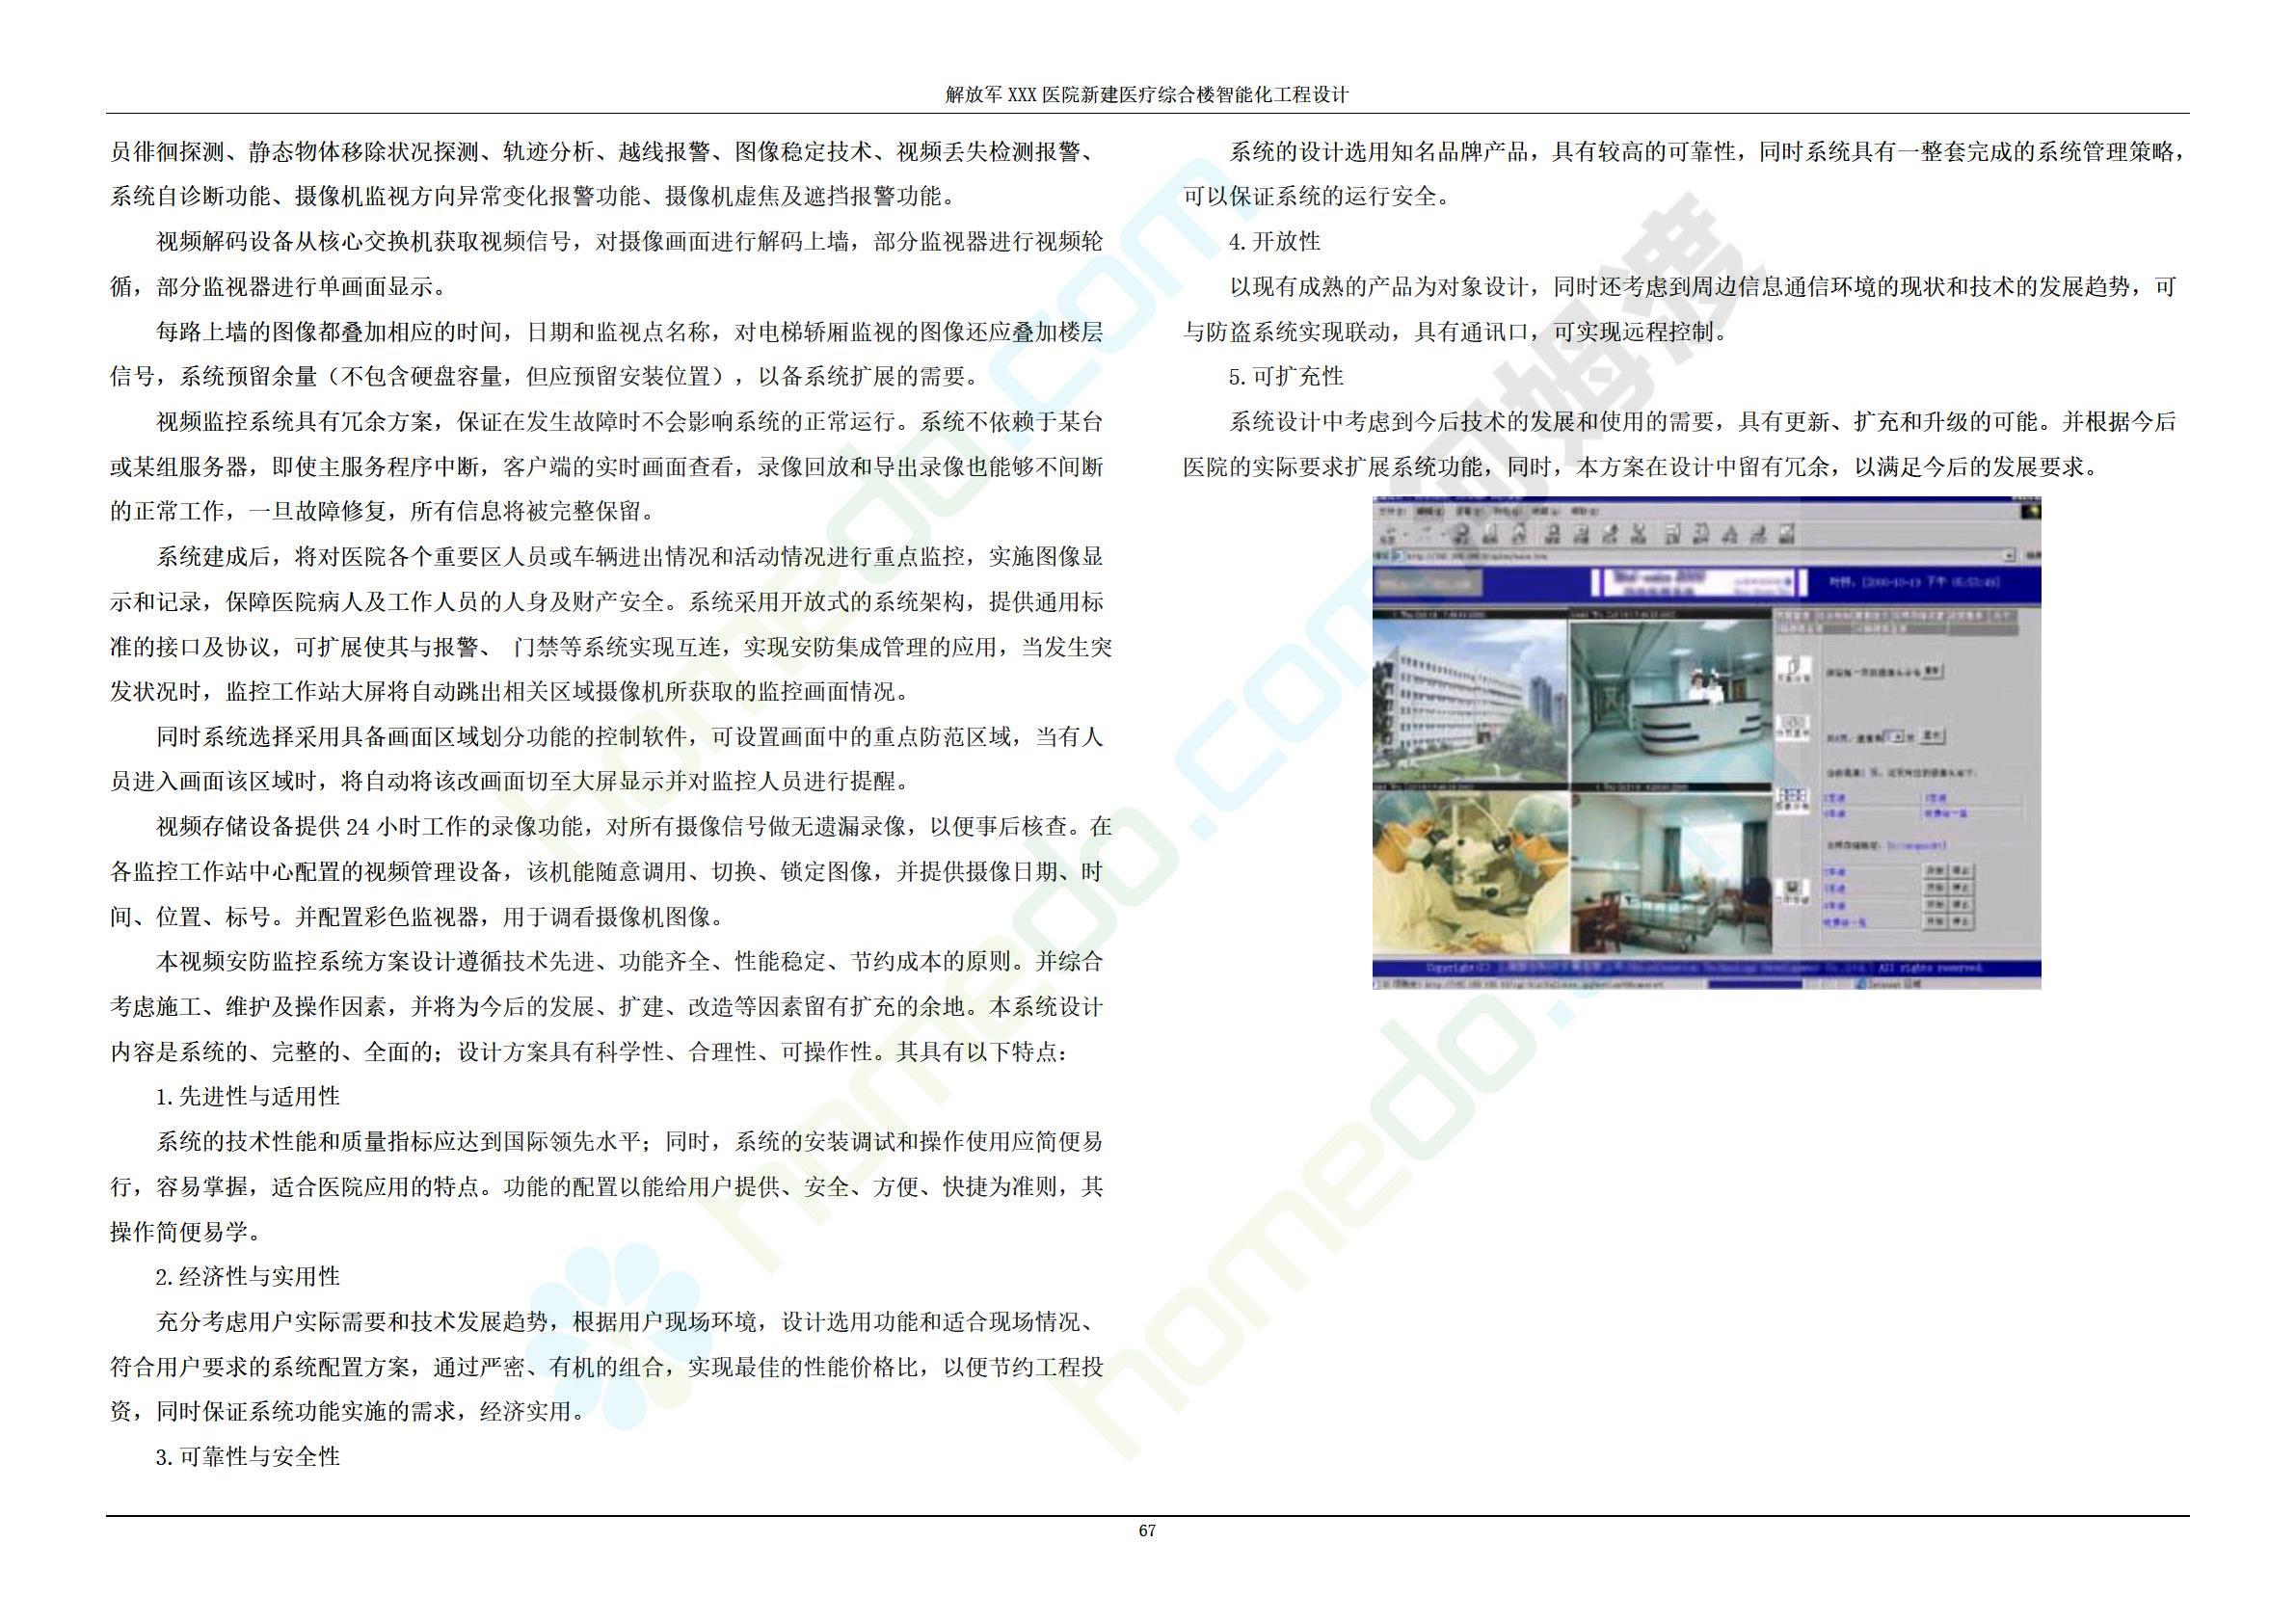The image size is (2296, 1623).
Task: Click heading '5.可扩充性'
Action: (x=1286, y=376)
